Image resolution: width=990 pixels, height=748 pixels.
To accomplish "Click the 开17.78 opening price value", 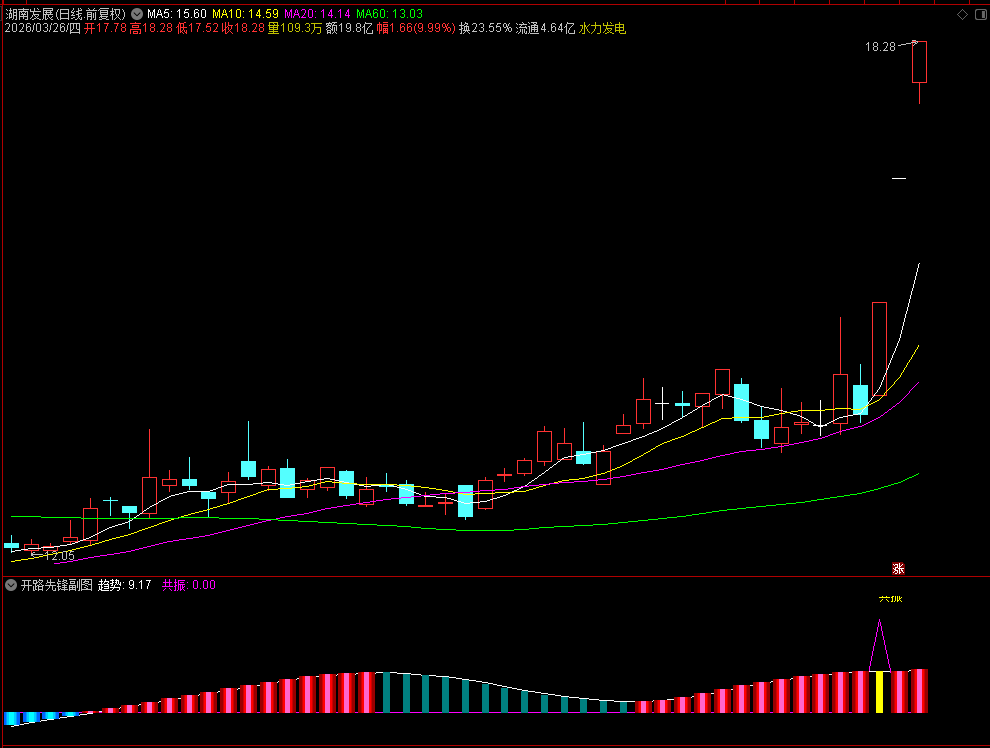I will click(105, 28).
